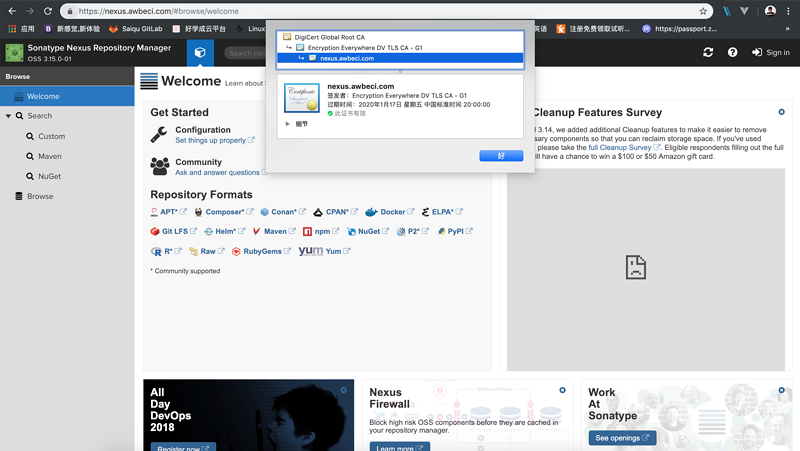Open the R format link
Viewport: 800px width, 451px height.
[x=166, y=251]
